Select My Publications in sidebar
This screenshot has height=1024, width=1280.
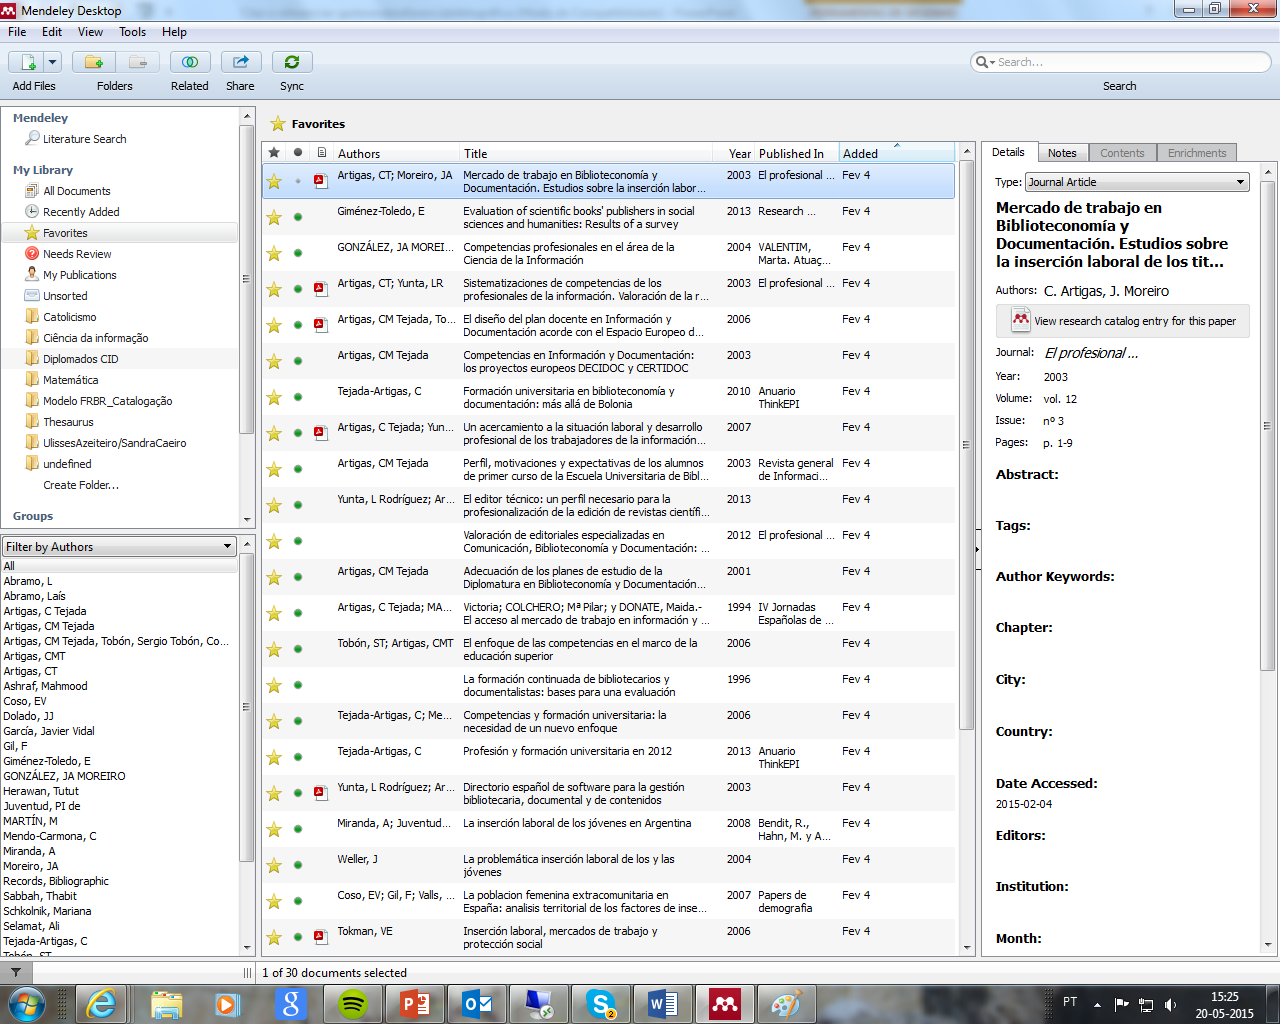click(x=79, y=275)
